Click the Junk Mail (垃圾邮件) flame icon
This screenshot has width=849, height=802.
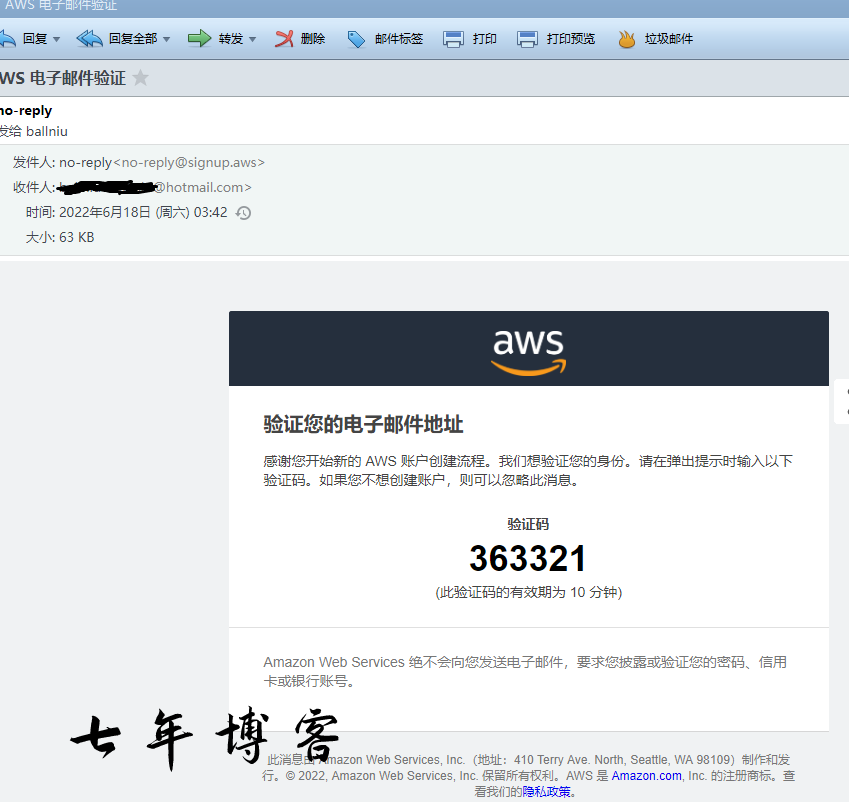[x=626, y=39]
